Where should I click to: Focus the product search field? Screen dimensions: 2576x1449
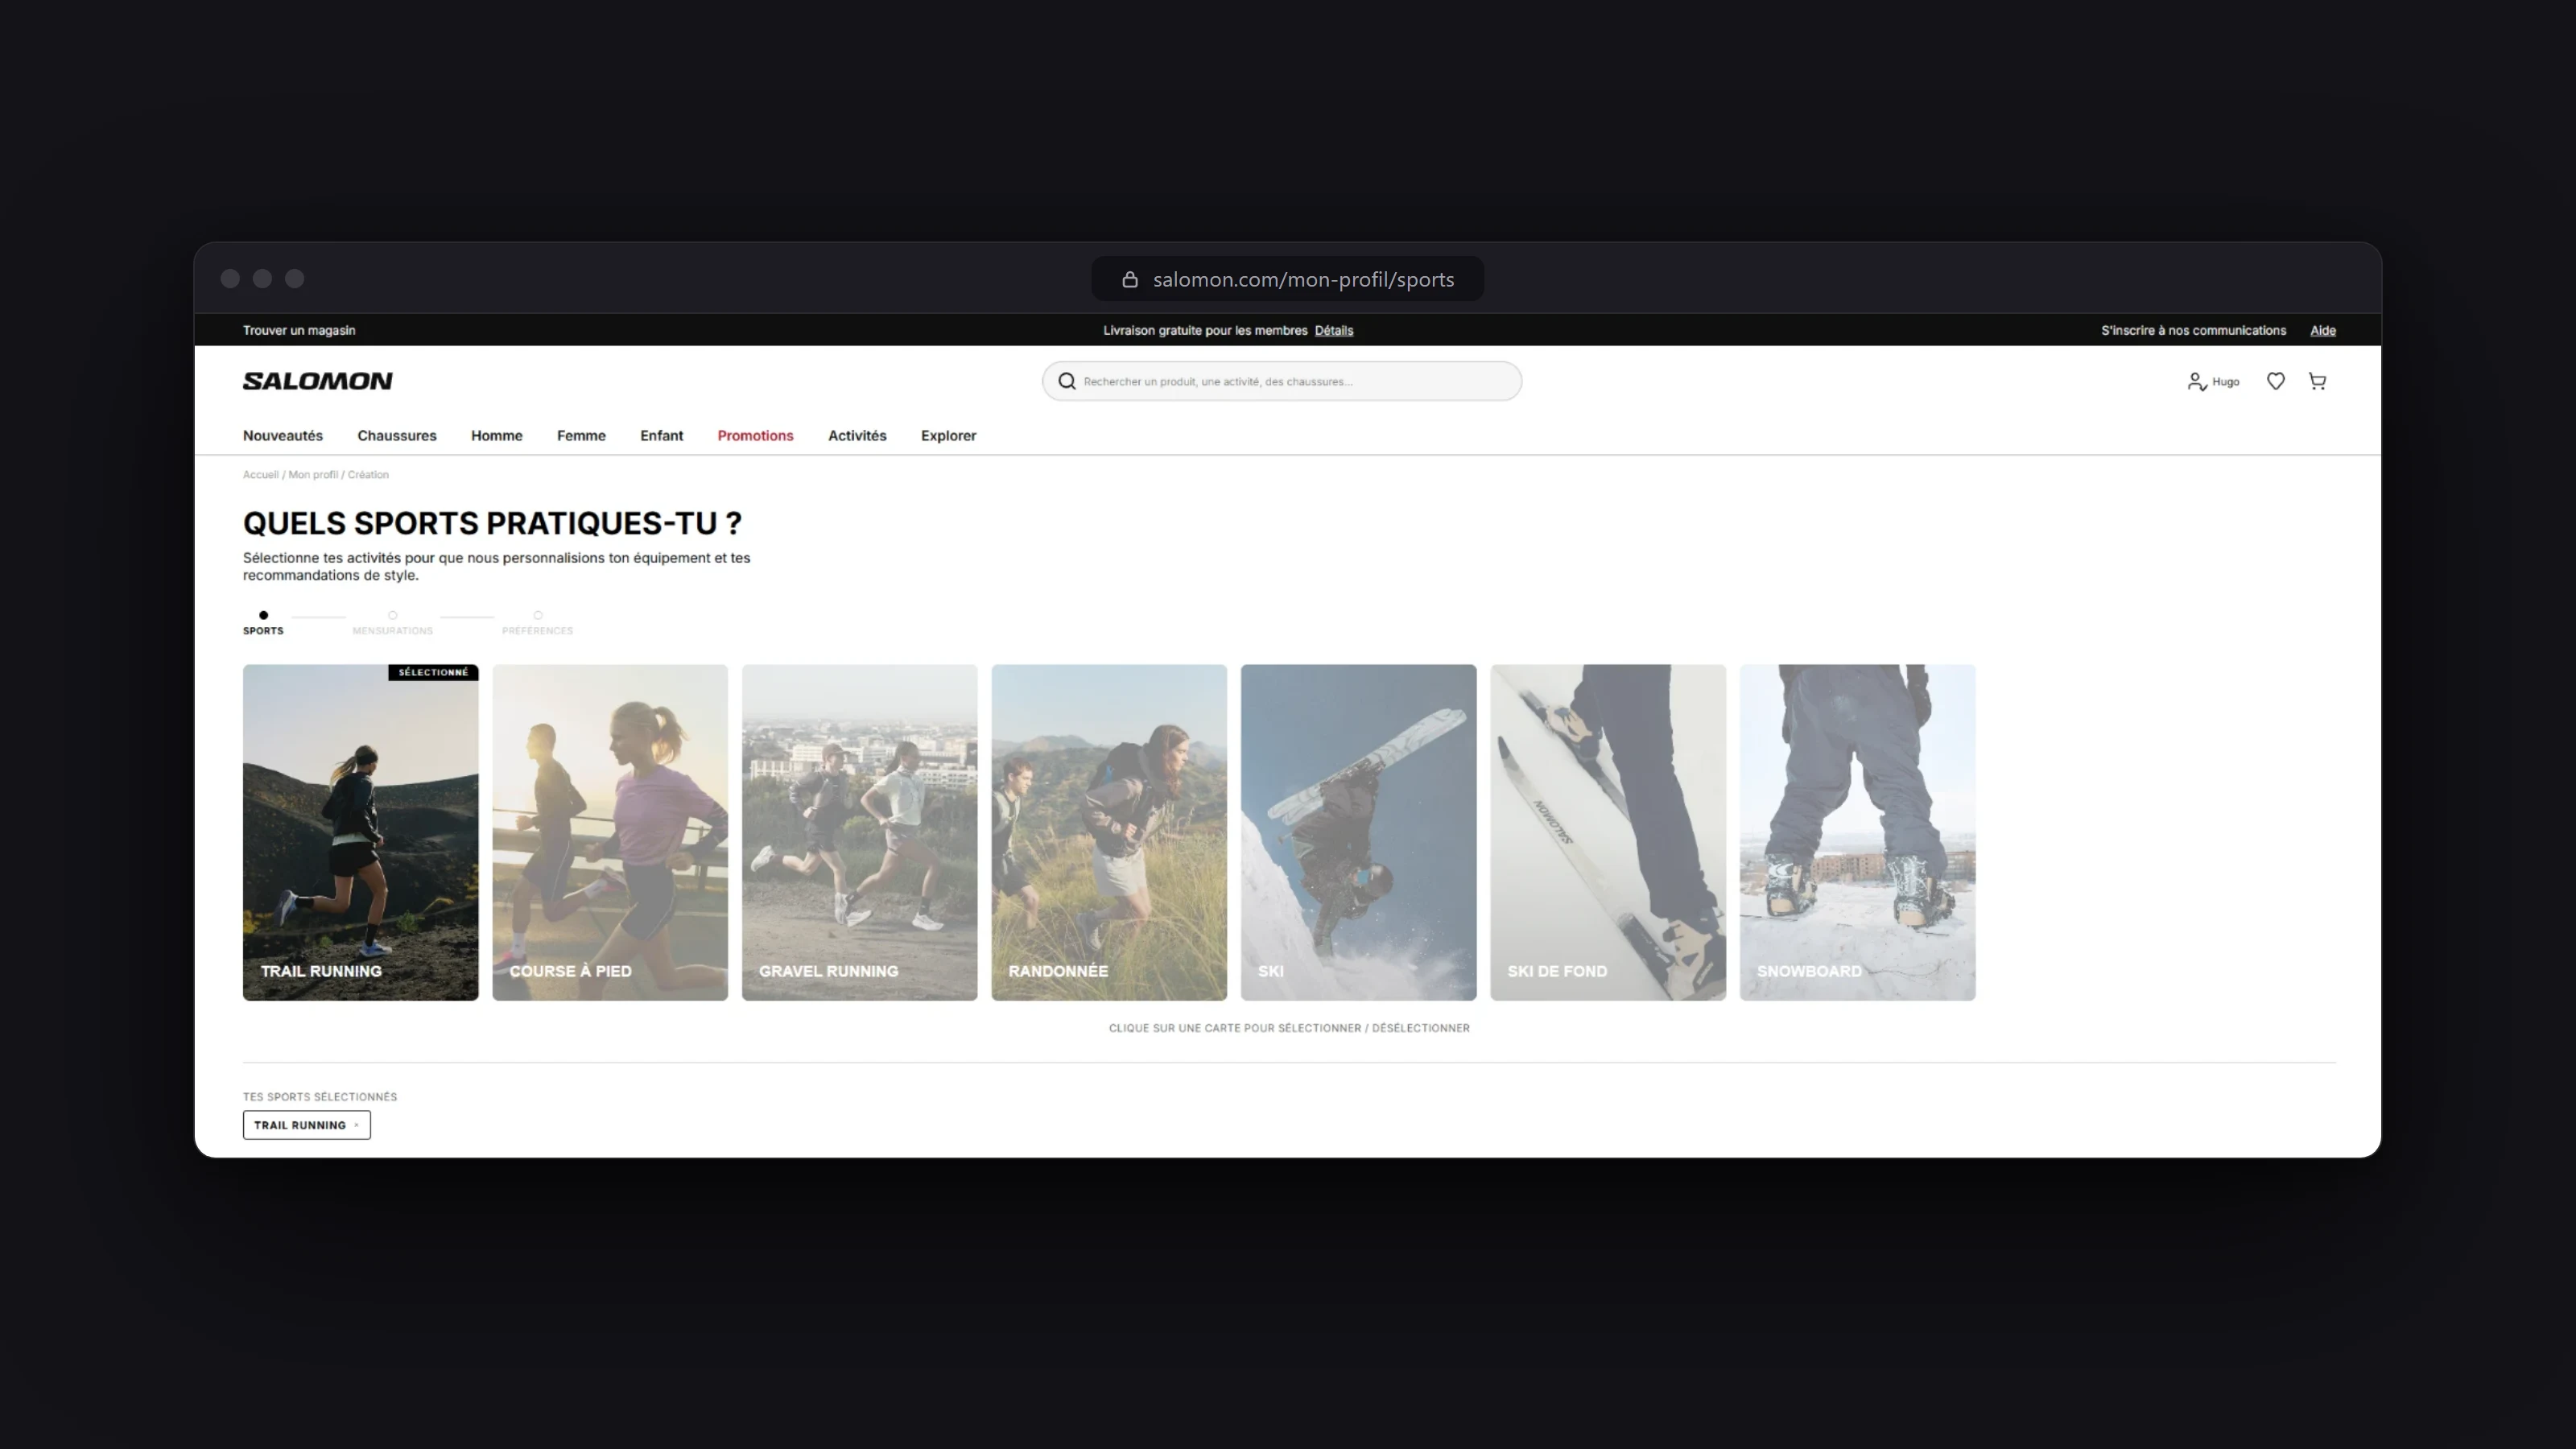click(1282, 381)
